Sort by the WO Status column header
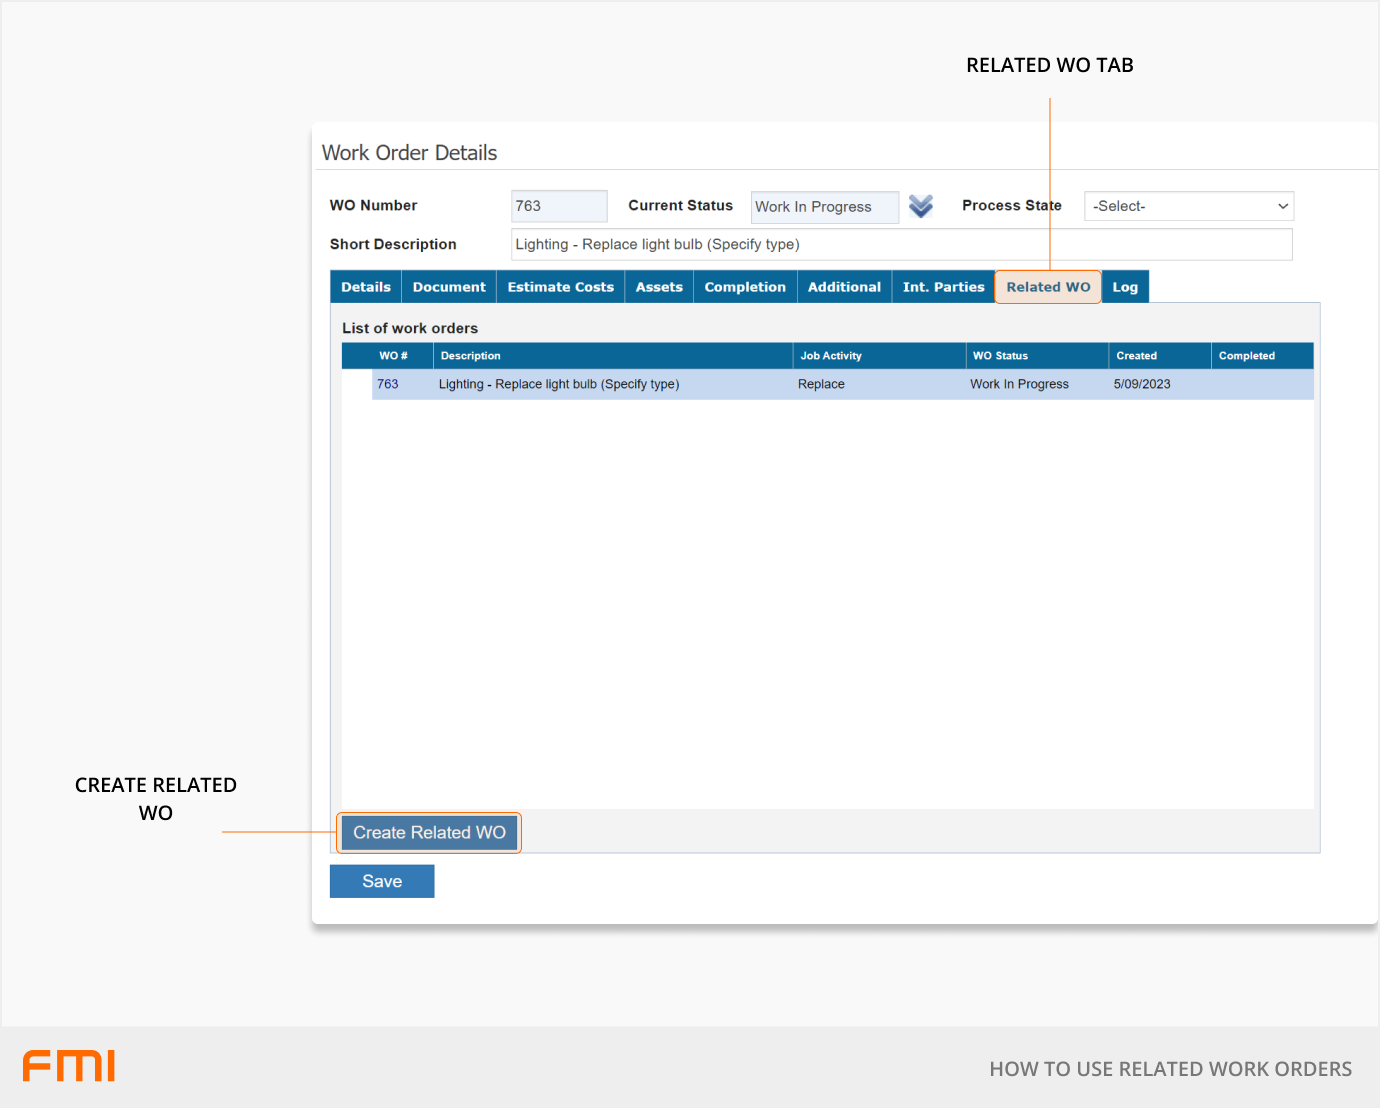Image resolution: width=1380 pixels, height=1108 pixels. pyautogui.click(x=1000, y=356)
